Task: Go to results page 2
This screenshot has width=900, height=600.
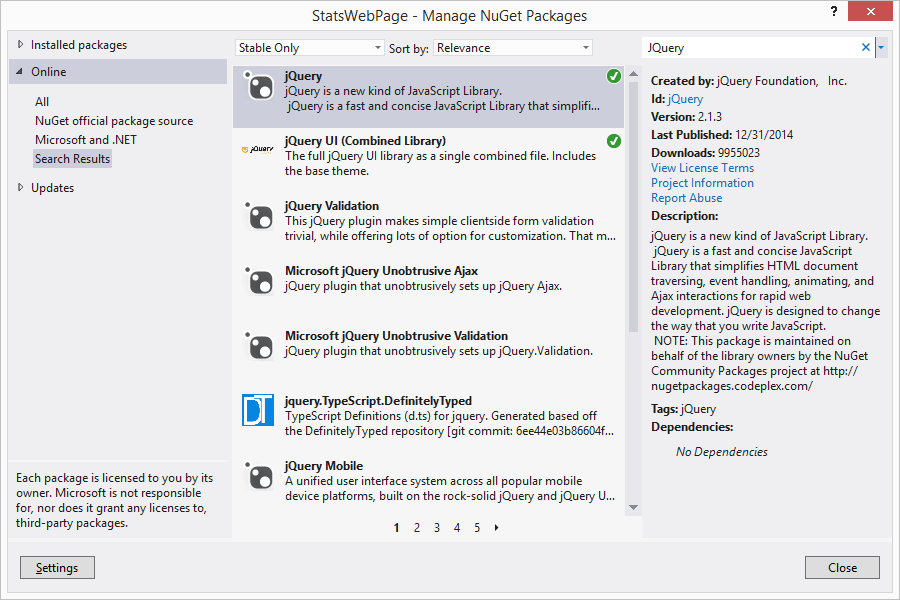Action: point(417,528)
